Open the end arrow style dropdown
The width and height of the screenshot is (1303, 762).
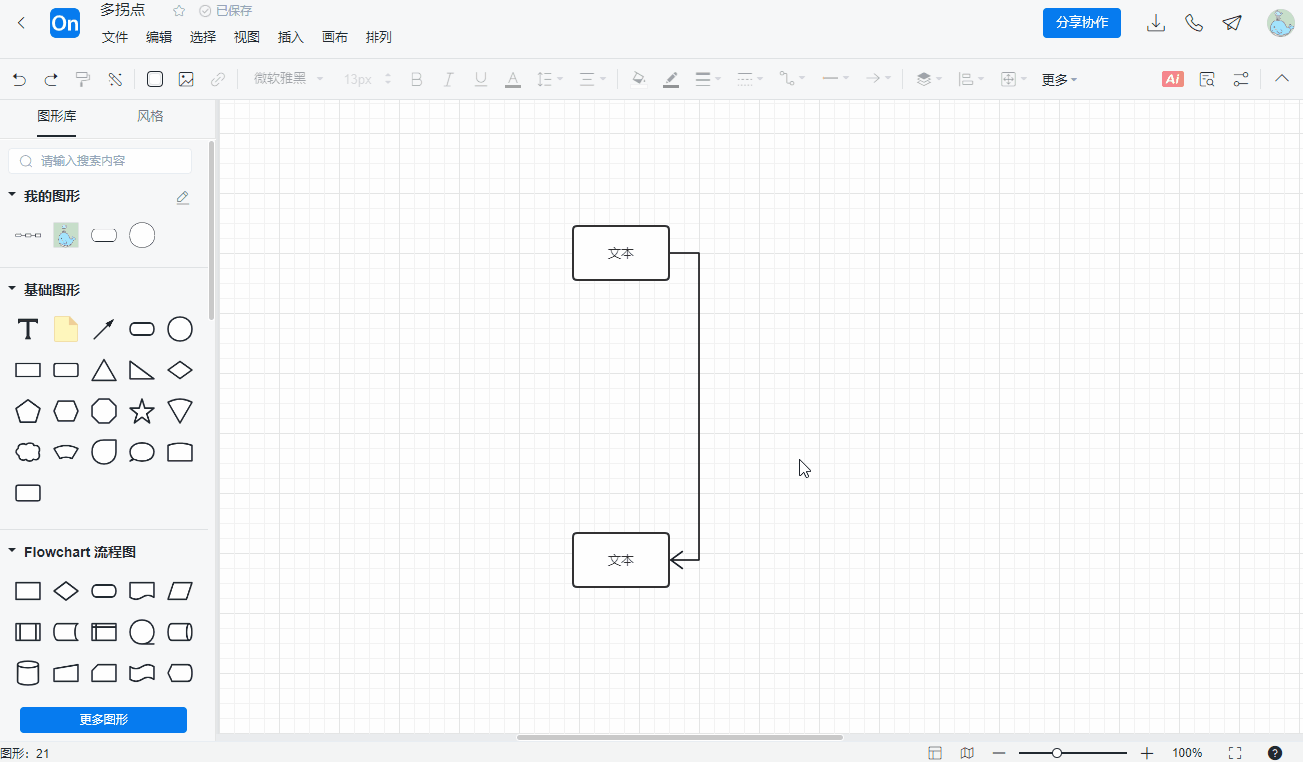[x=878, y=79]
